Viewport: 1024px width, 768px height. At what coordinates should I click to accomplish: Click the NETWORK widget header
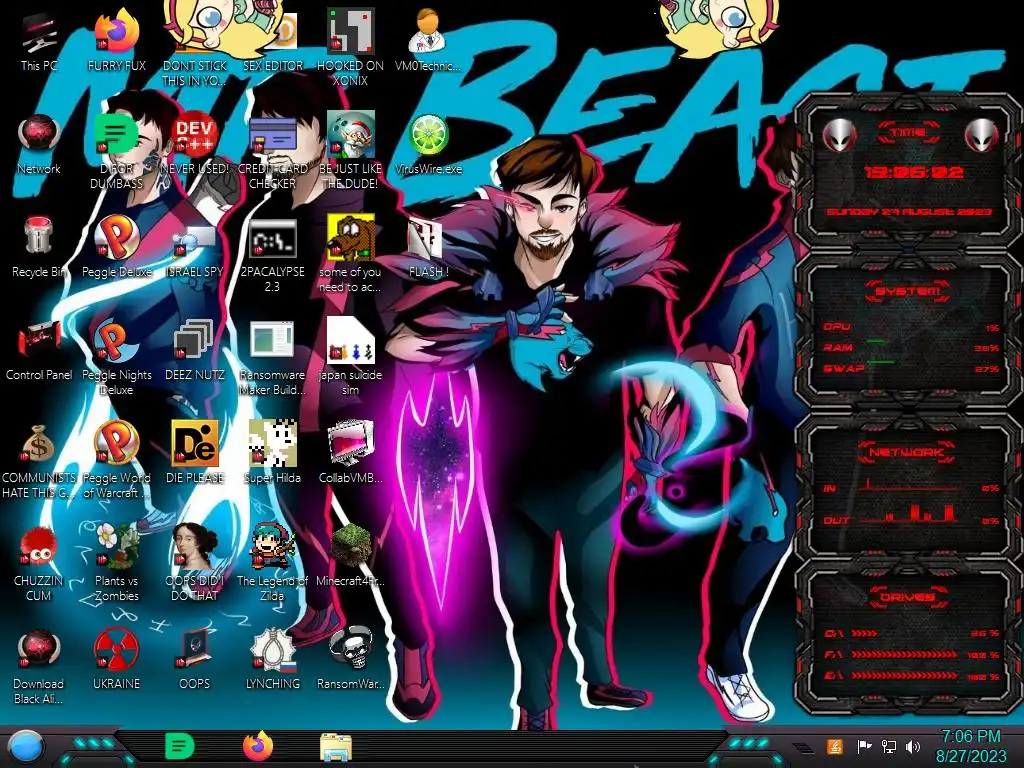click(x=908, y=451)
